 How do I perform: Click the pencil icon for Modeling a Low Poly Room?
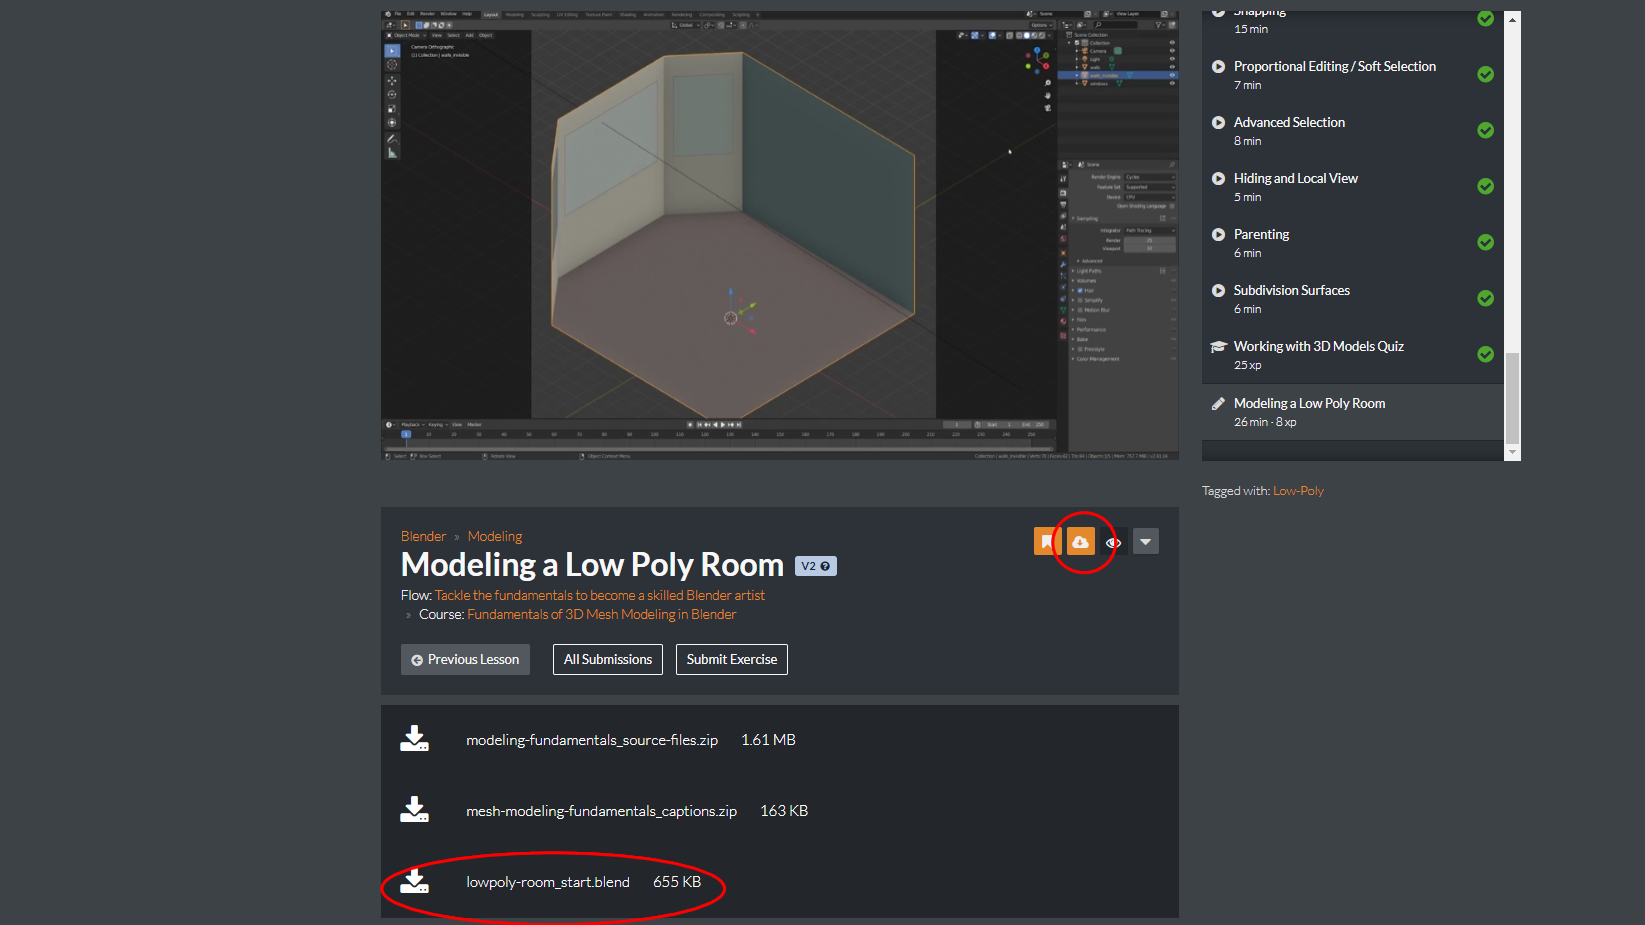1218,403
